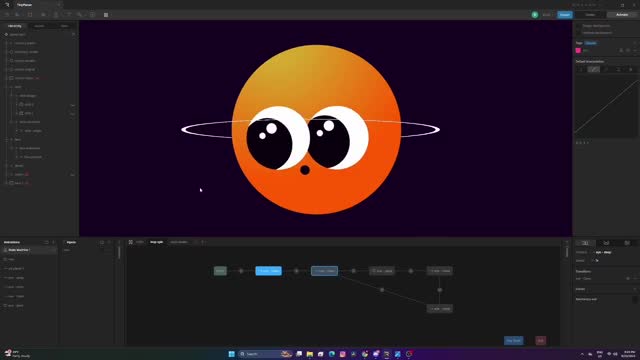This screenshot has width=640, height=360.
Task: Select Cubic interpolation icon
Action: point(606,69)
